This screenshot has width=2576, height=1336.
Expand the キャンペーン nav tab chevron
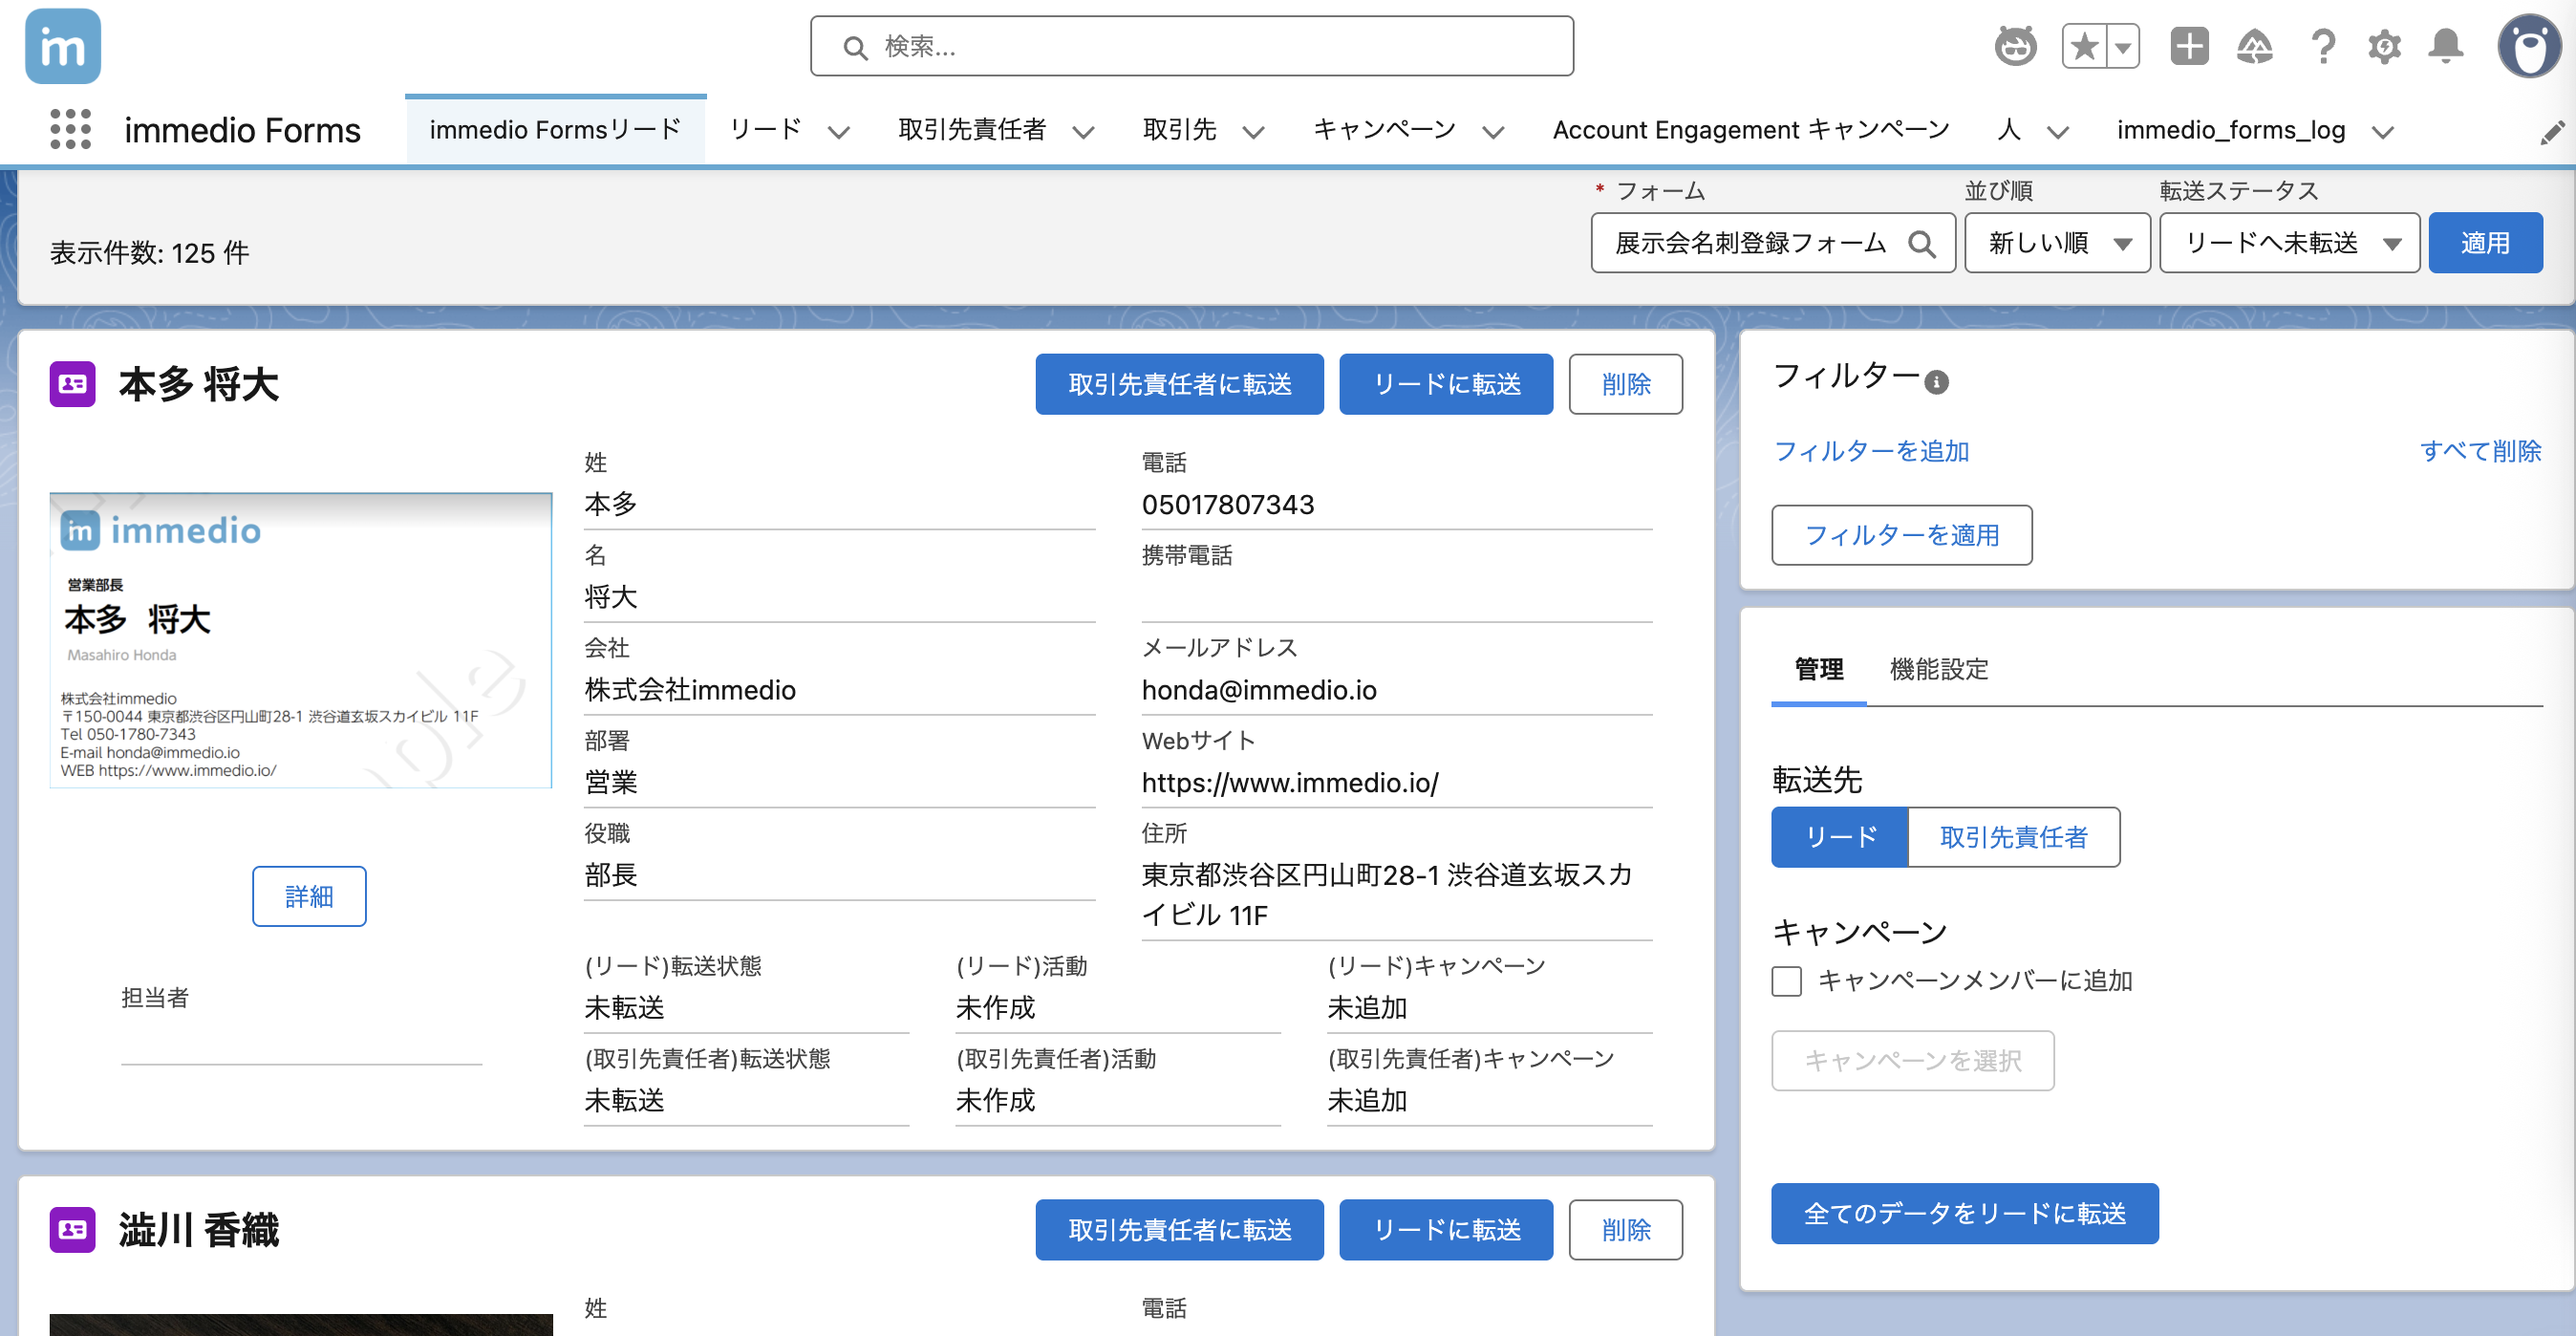coord(1493,132)
